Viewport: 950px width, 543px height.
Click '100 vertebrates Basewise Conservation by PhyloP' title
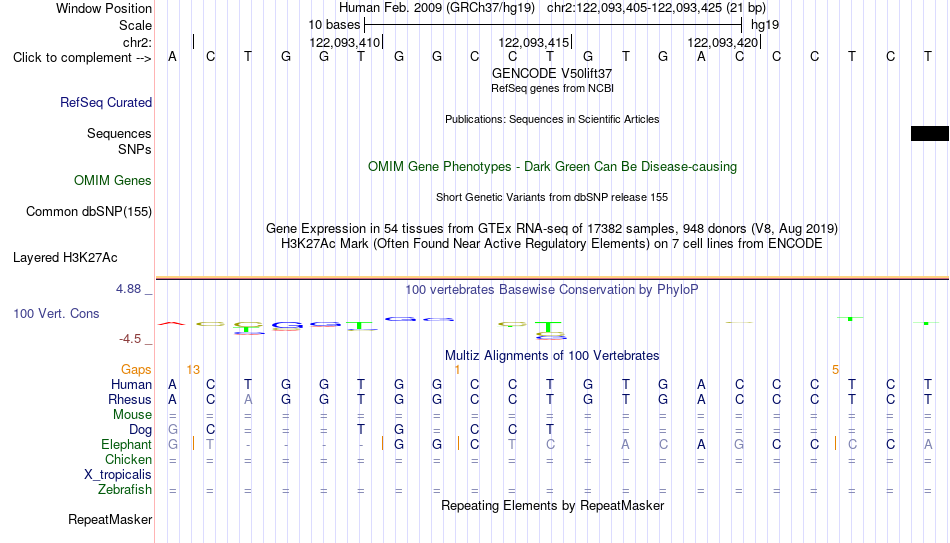(552, 290)
